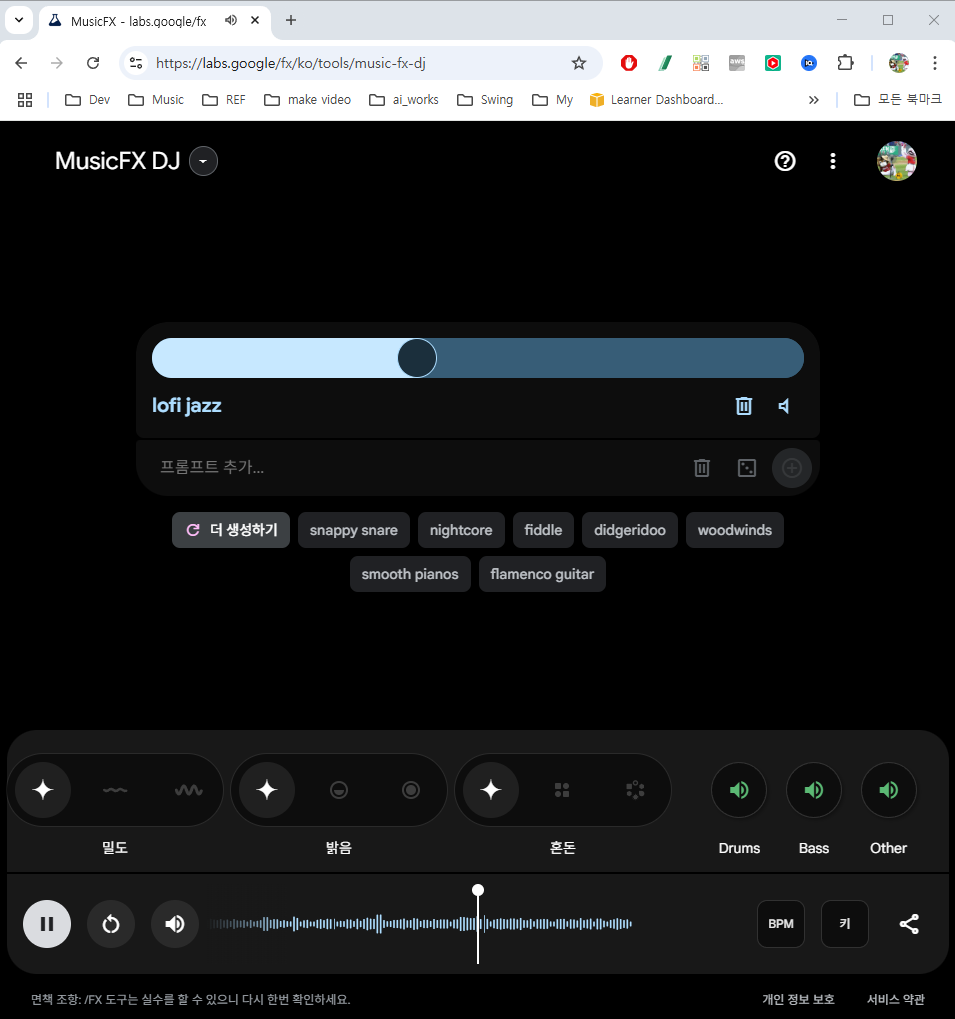Select low density flat wave option

[115, 790]
